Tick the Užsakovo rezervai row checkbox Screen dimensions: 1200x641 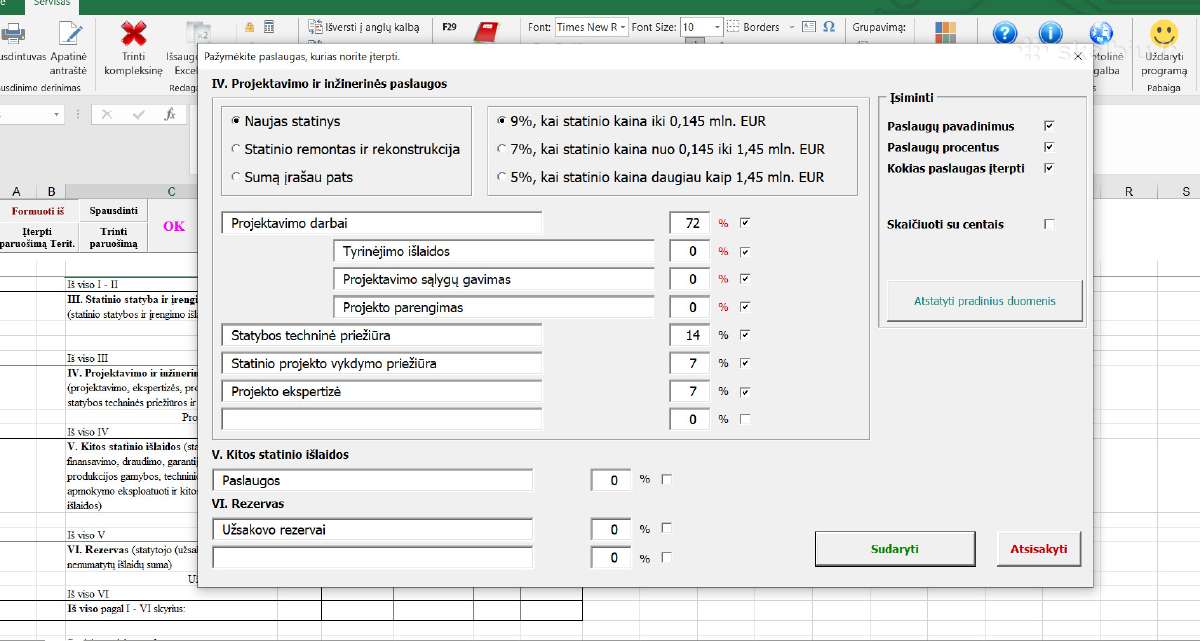[667, 529]
